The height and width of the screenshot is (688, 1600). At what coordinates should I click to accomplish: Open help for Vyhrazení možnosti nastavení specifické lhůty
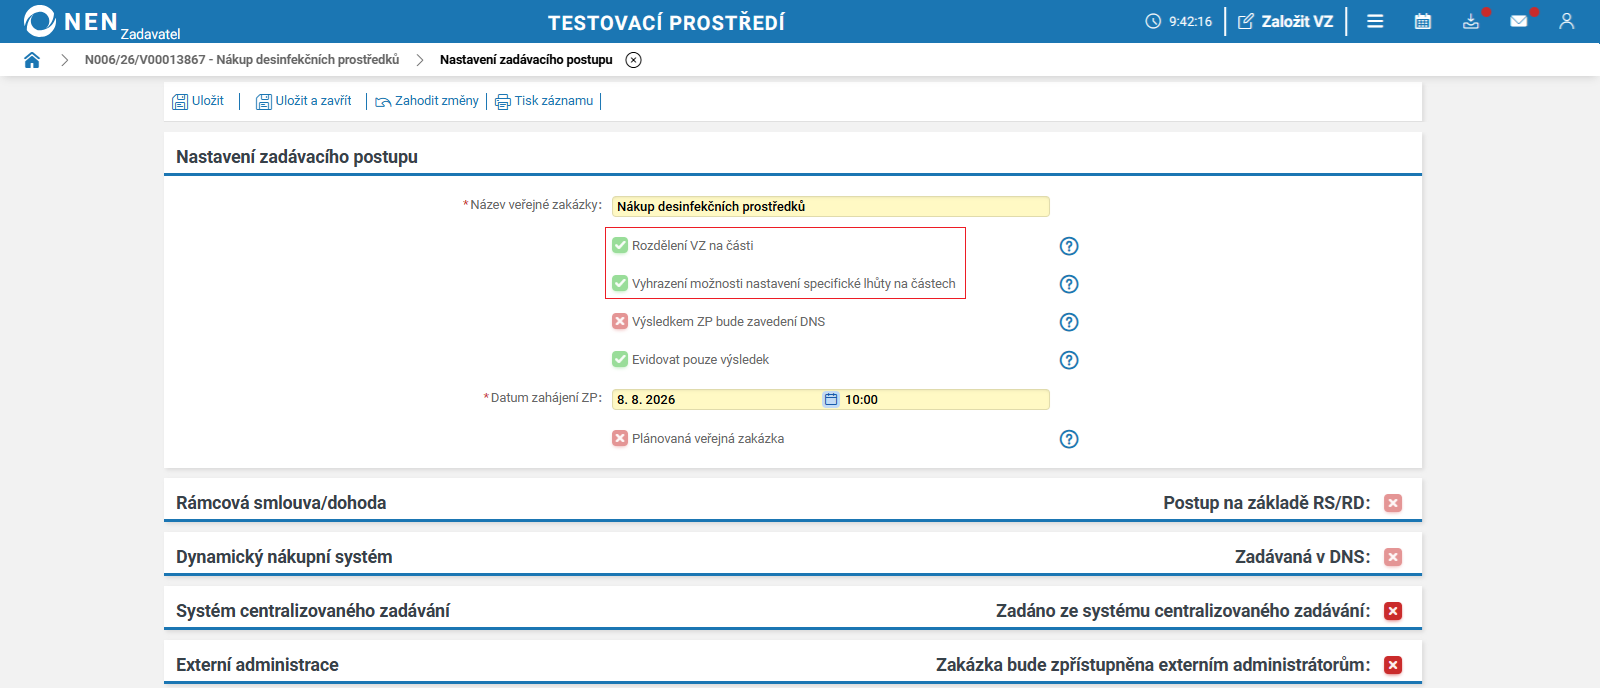tap(1069, 284)
